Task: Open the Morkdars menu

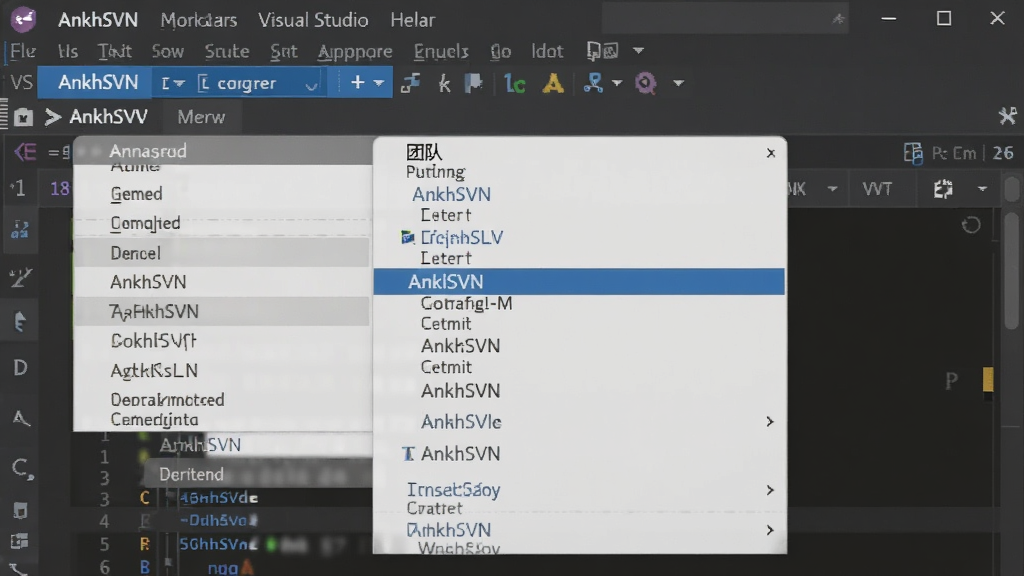Action: pos(199,20)
